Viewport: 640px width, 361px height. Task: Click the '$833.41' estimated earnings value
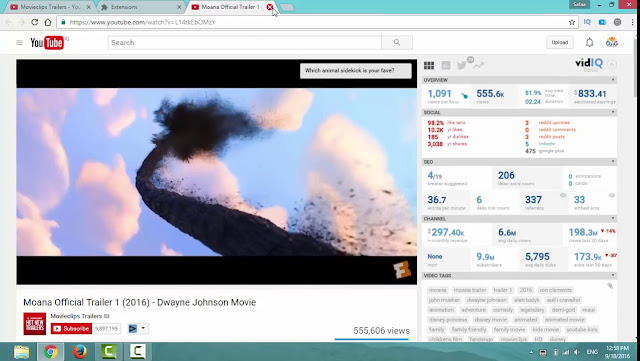pos(590,94)
